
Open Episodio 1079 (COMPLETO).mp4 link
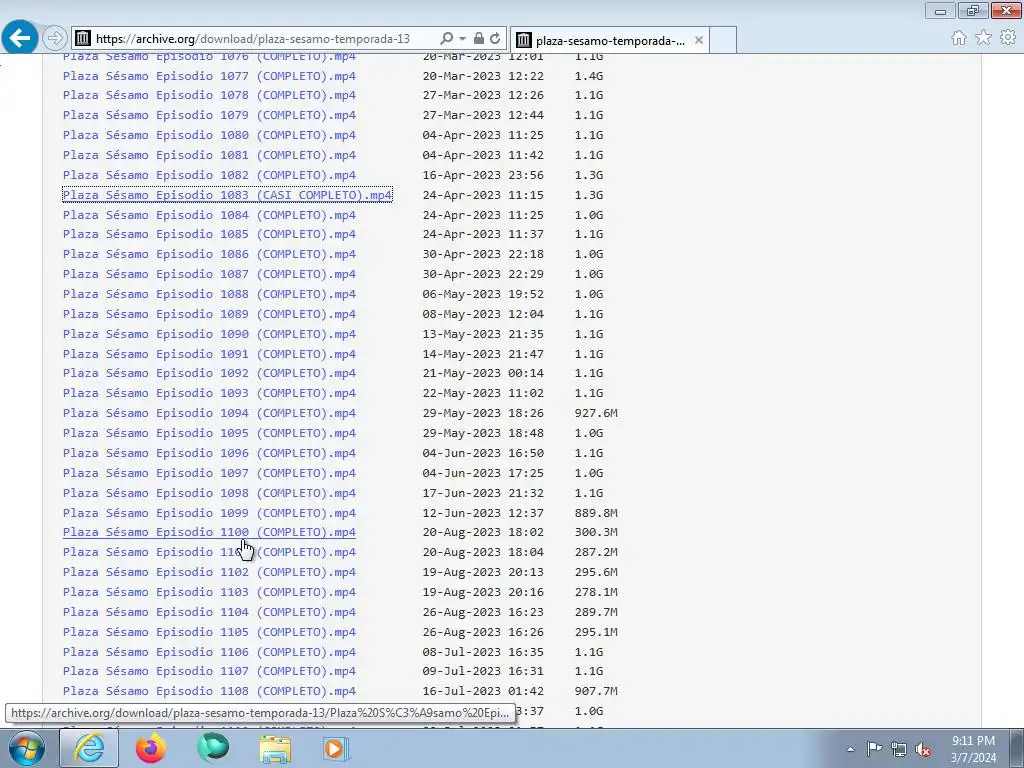coord(209,115)
